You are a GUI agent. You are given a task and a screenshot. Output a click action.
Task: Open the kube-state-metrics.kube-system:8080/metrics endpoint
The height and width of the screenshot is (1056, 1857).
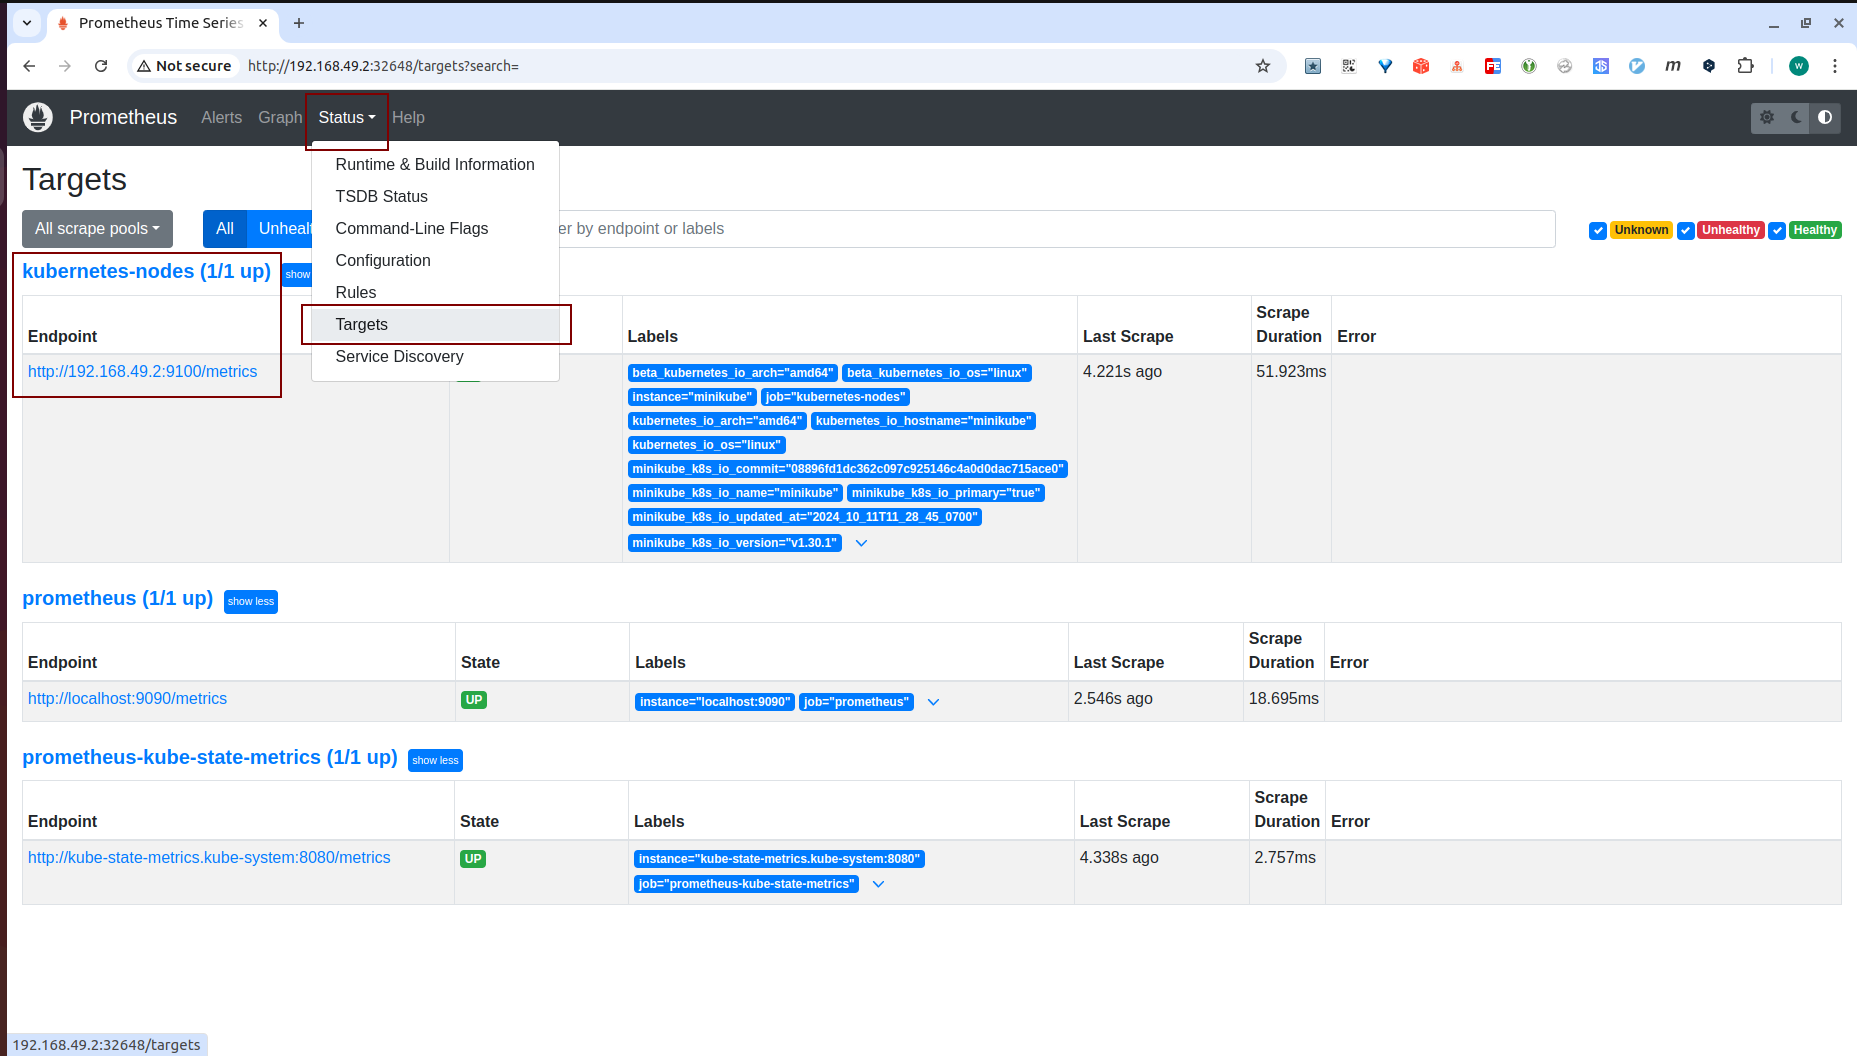209,858
